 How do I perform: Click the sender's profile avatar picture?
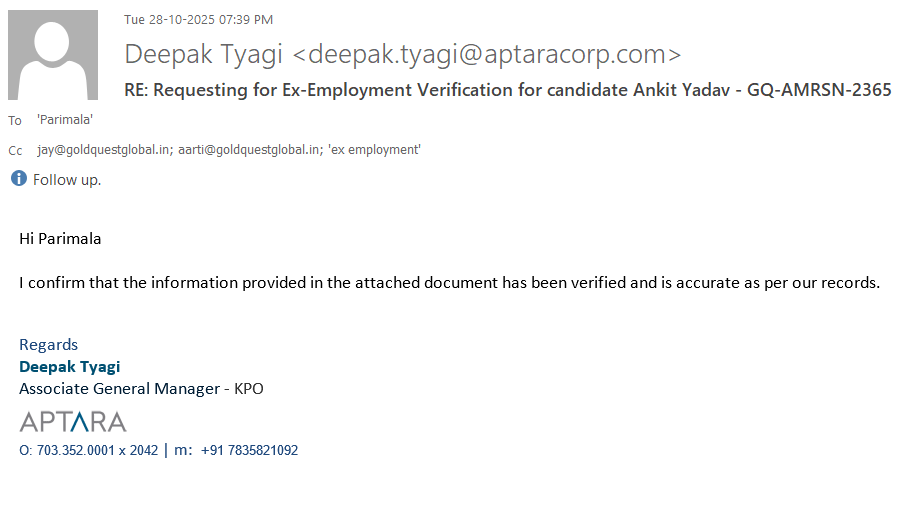(53, 55)
